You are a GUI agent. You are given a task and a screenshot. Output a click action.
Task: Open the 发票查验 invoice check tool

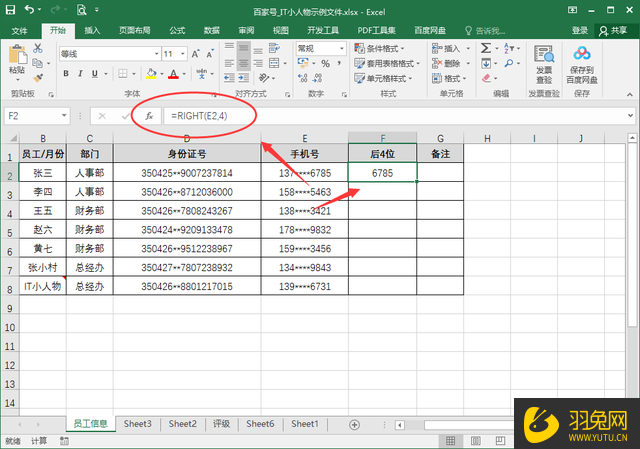click(544, 64)
